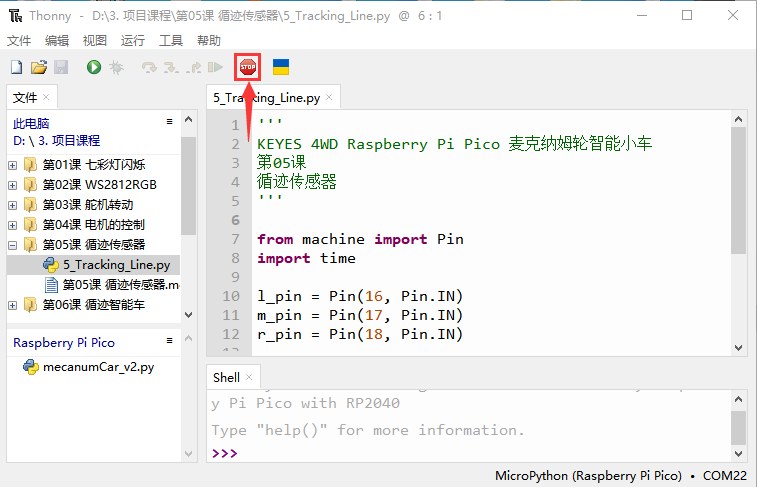Close the Shell tab
757x487 pixels.
[249, 377]
